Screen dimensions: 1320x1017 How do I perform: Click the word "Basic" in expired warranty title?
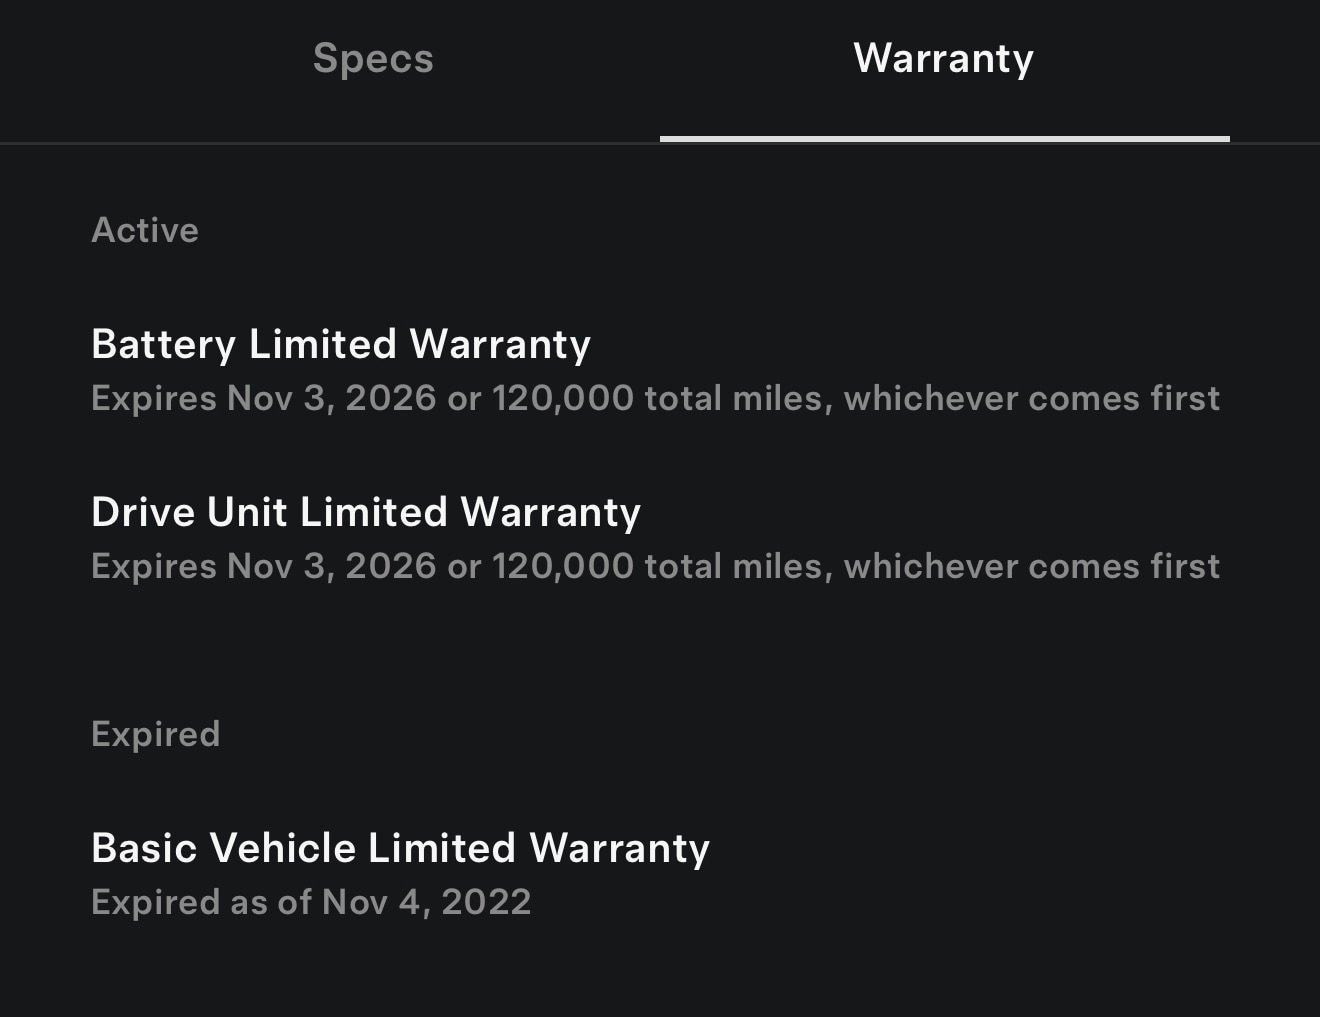point(145,848)
